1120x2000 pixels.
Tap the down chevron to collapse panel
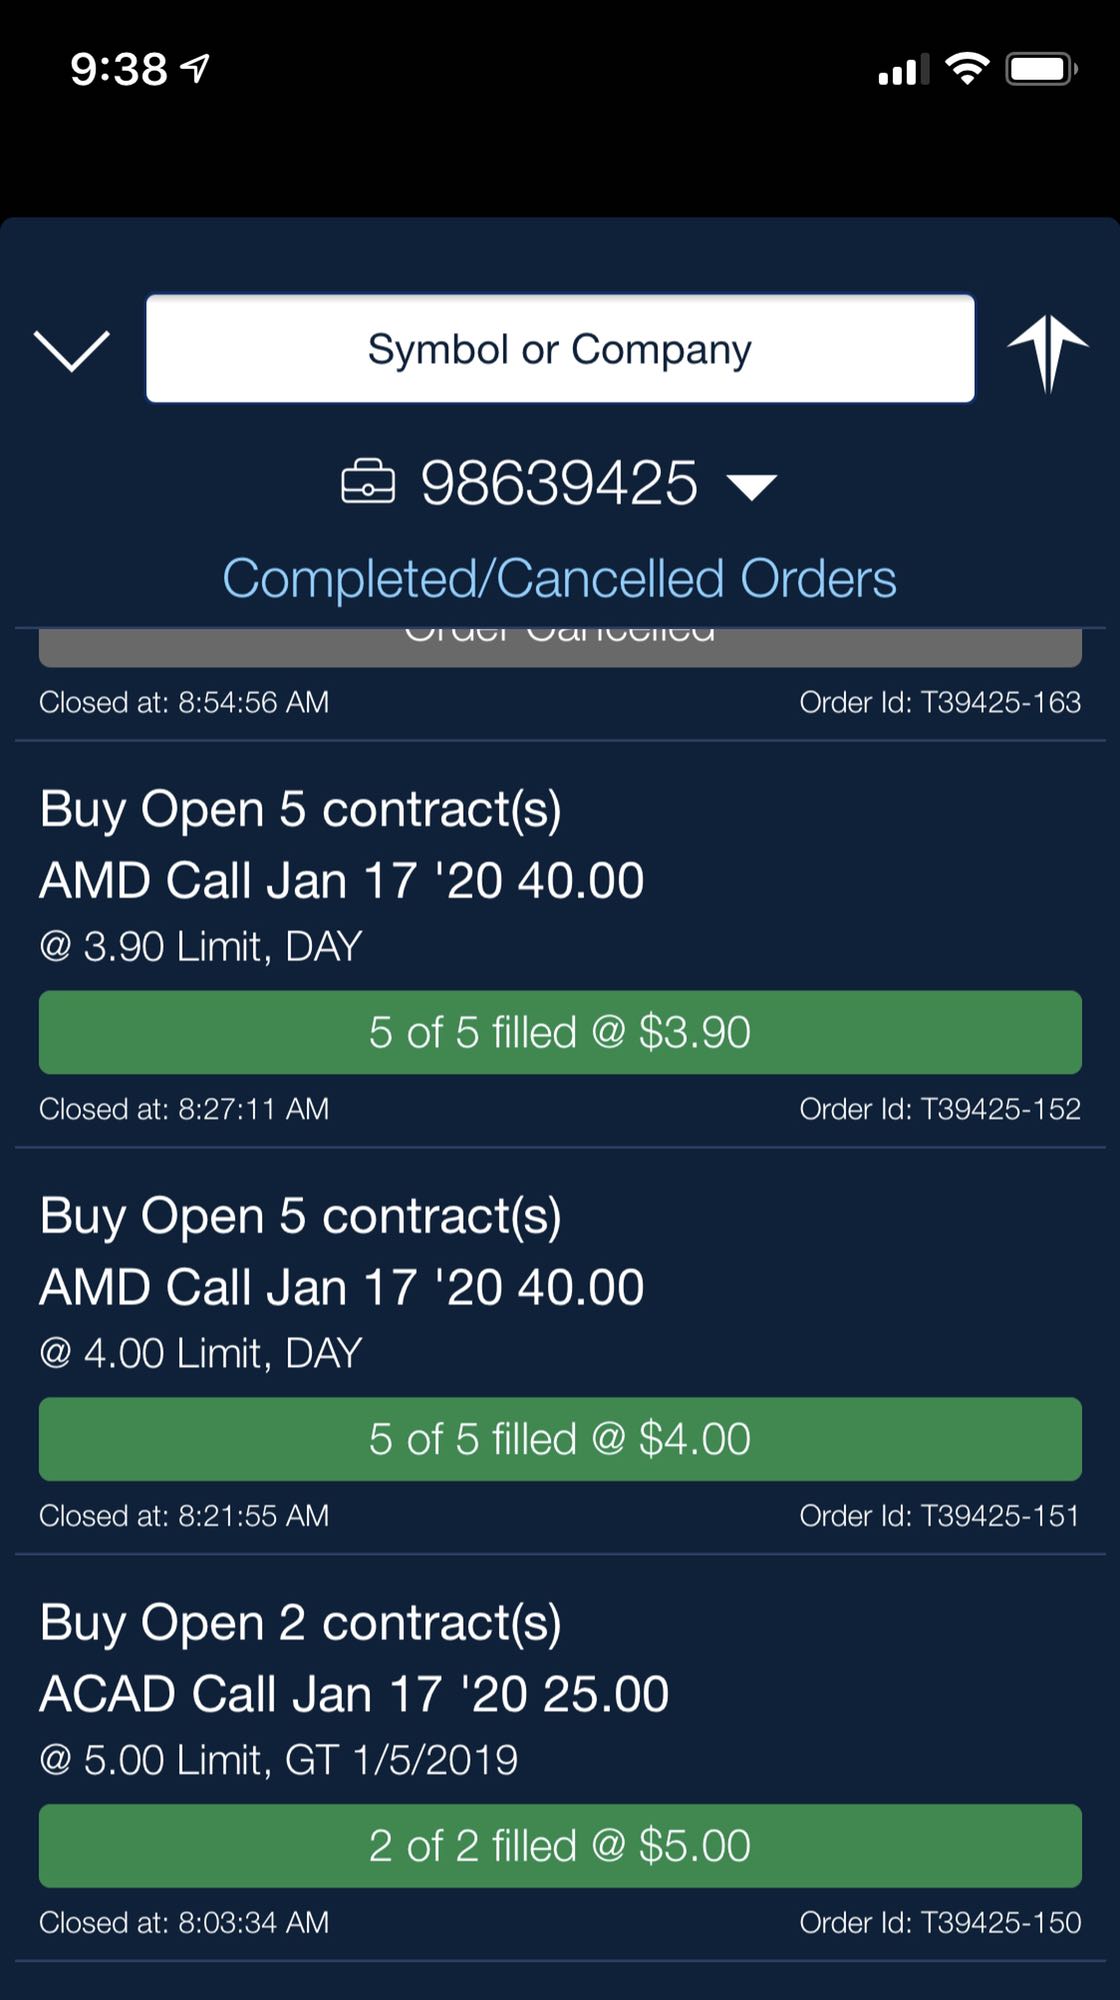(72, 350)
